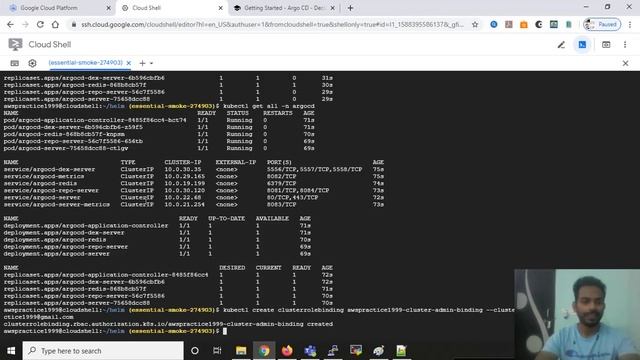The width and height of the screenshot is (640, 360).
Task: Click the Cloud Shell logo
Action: 15,44
